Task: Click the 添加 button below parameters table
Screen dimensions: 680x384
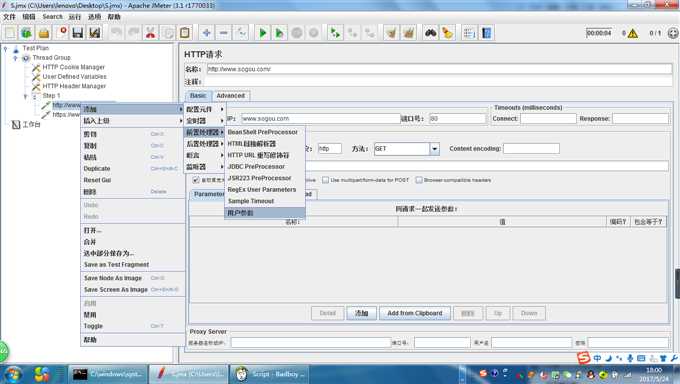Action: point(361,313)
